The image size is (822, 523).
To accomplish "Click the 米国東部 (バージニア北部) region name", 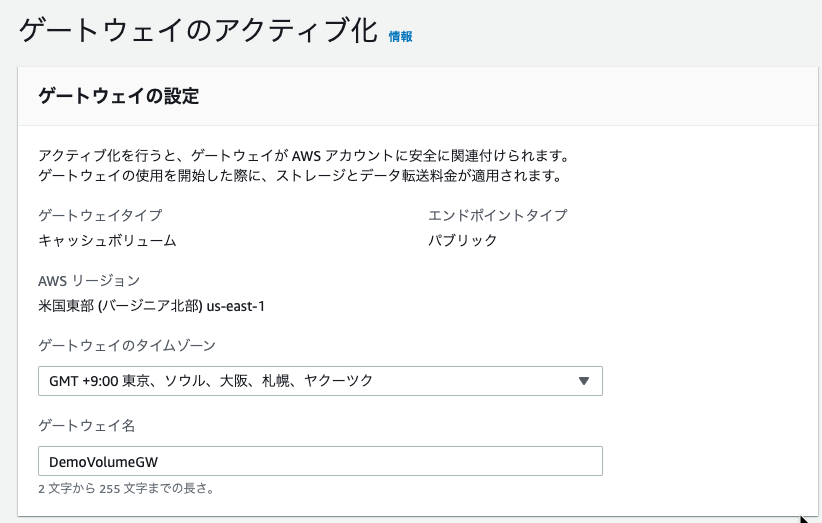I will pyautogui.click(x=120, y=306).
